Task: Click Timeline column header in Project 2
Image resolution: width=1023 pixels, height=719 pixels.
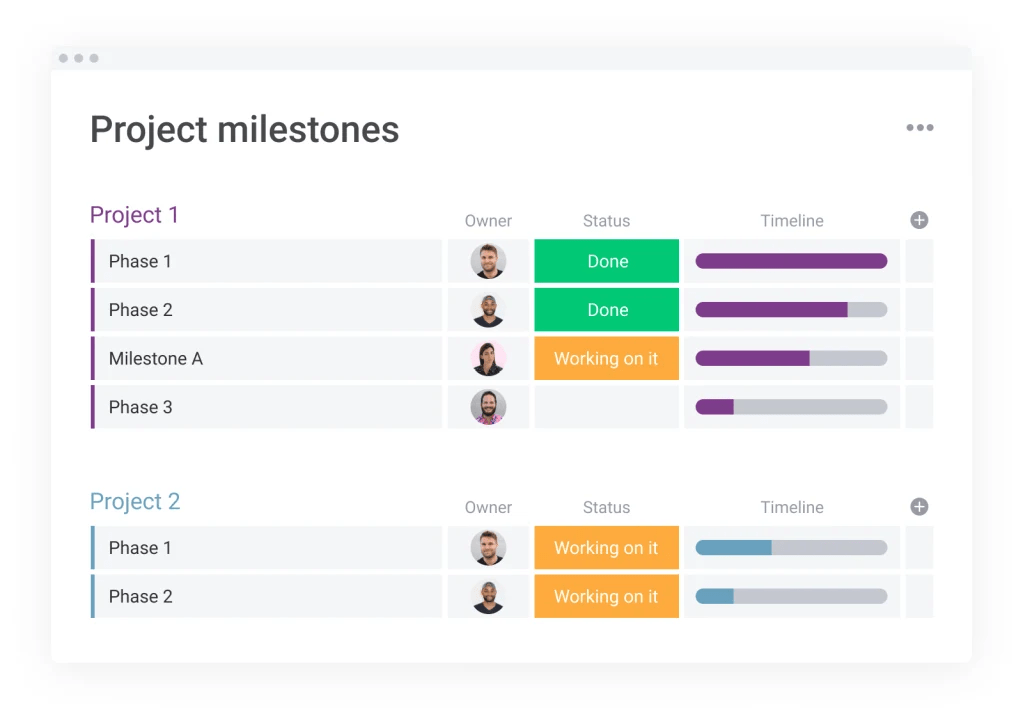Action: 791,508
